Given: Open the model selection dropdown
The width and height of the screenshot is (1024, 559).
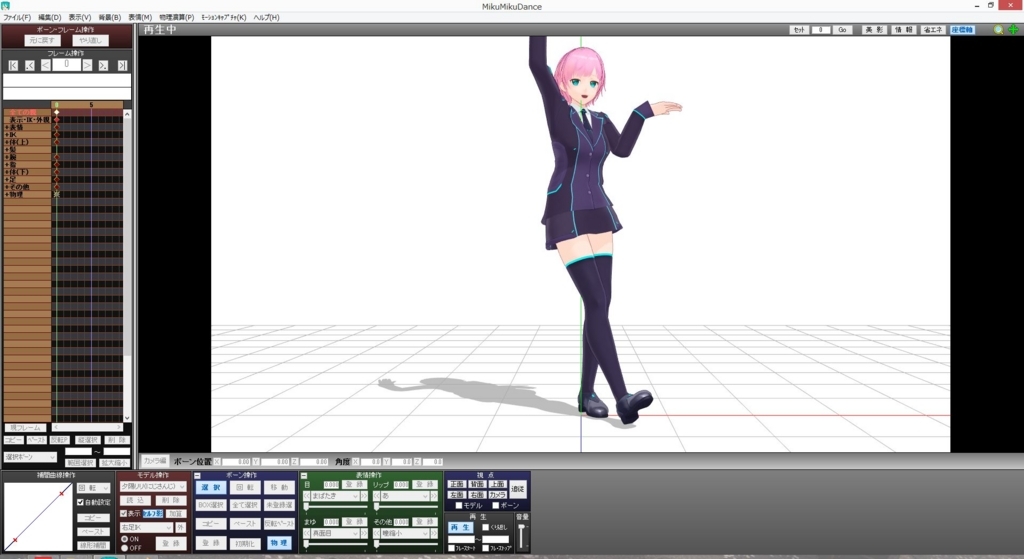Looking at the screenshot, I should (153, 487).
